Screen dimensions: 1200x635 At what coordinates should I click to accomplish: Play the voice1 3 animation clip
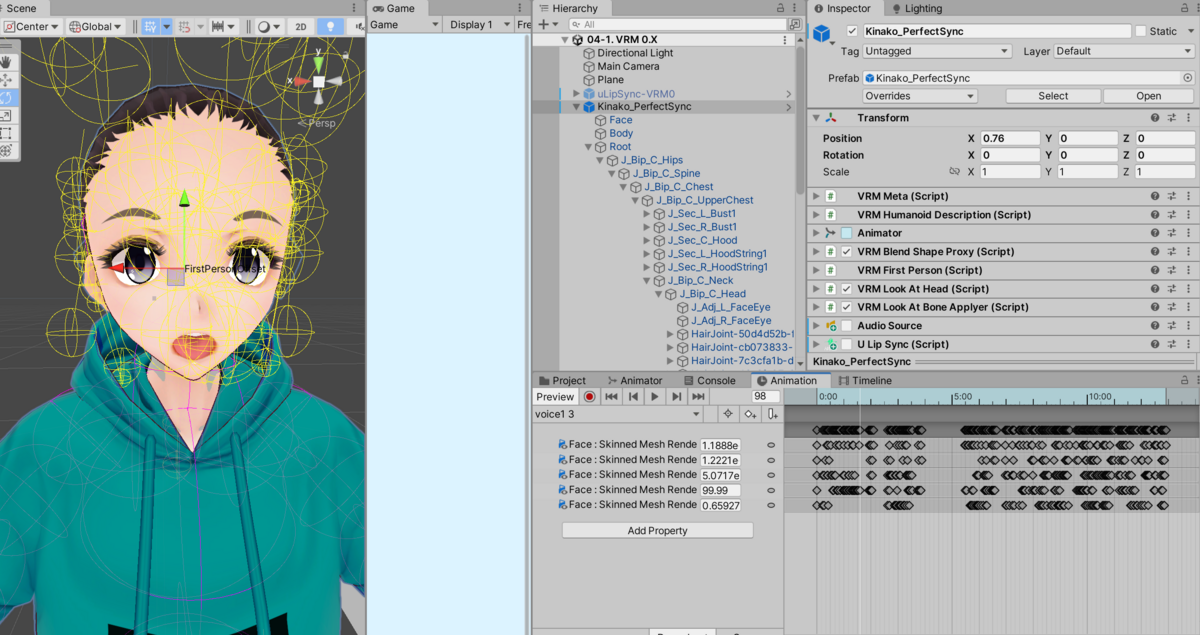click(x=655, y=397)
